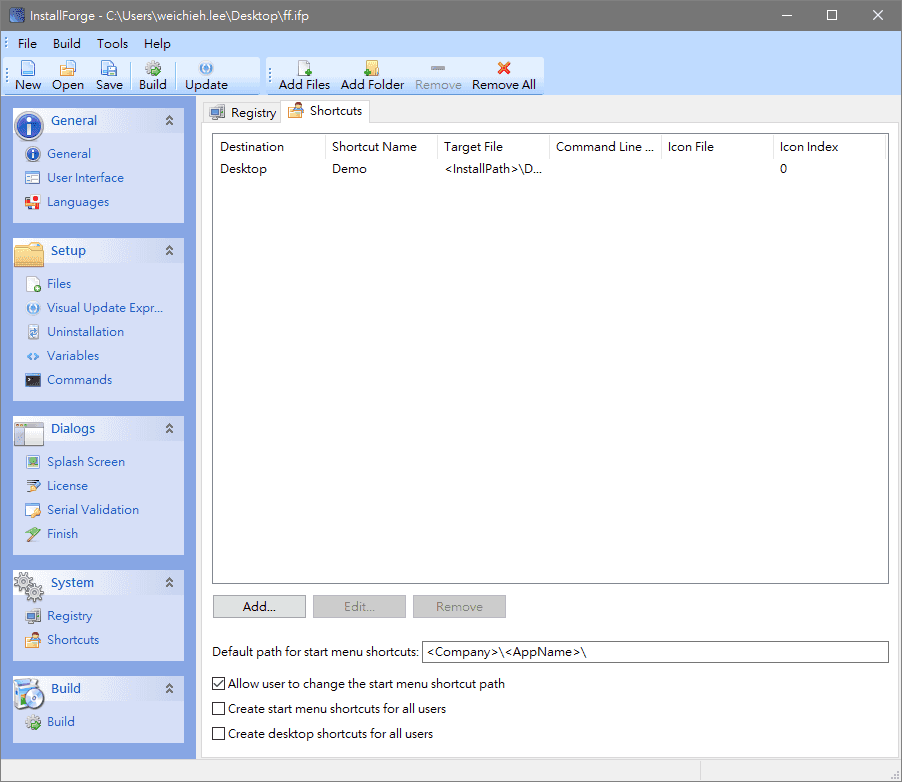Collapse the Setup sidebar section
This screenshot has width=902, height=782.
169,251
